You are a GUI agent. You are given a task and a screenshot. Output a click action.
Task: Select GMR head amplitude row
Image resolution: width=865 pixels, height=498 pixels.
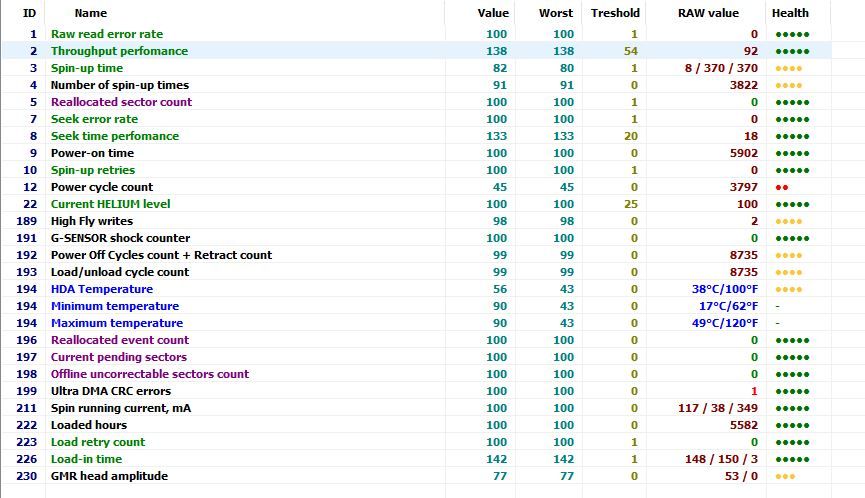coord(416,476)
